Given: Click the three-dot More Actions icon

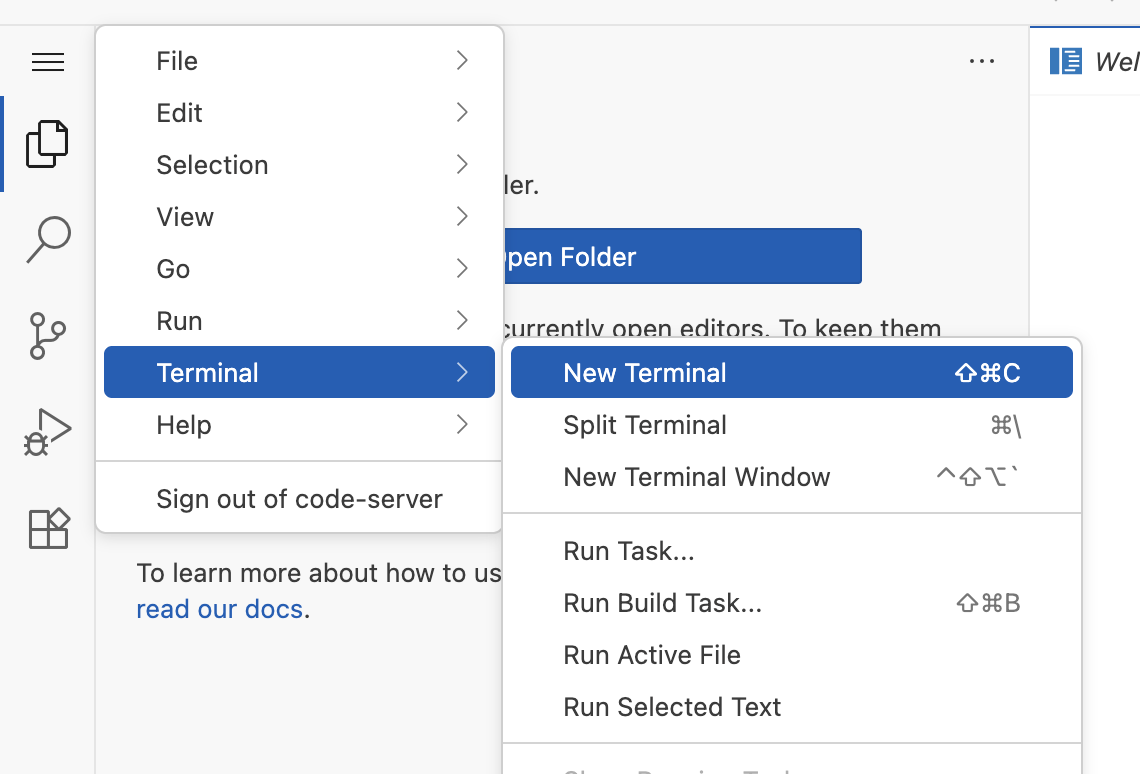Looking at the screenshot, I should tap(981, 62).
